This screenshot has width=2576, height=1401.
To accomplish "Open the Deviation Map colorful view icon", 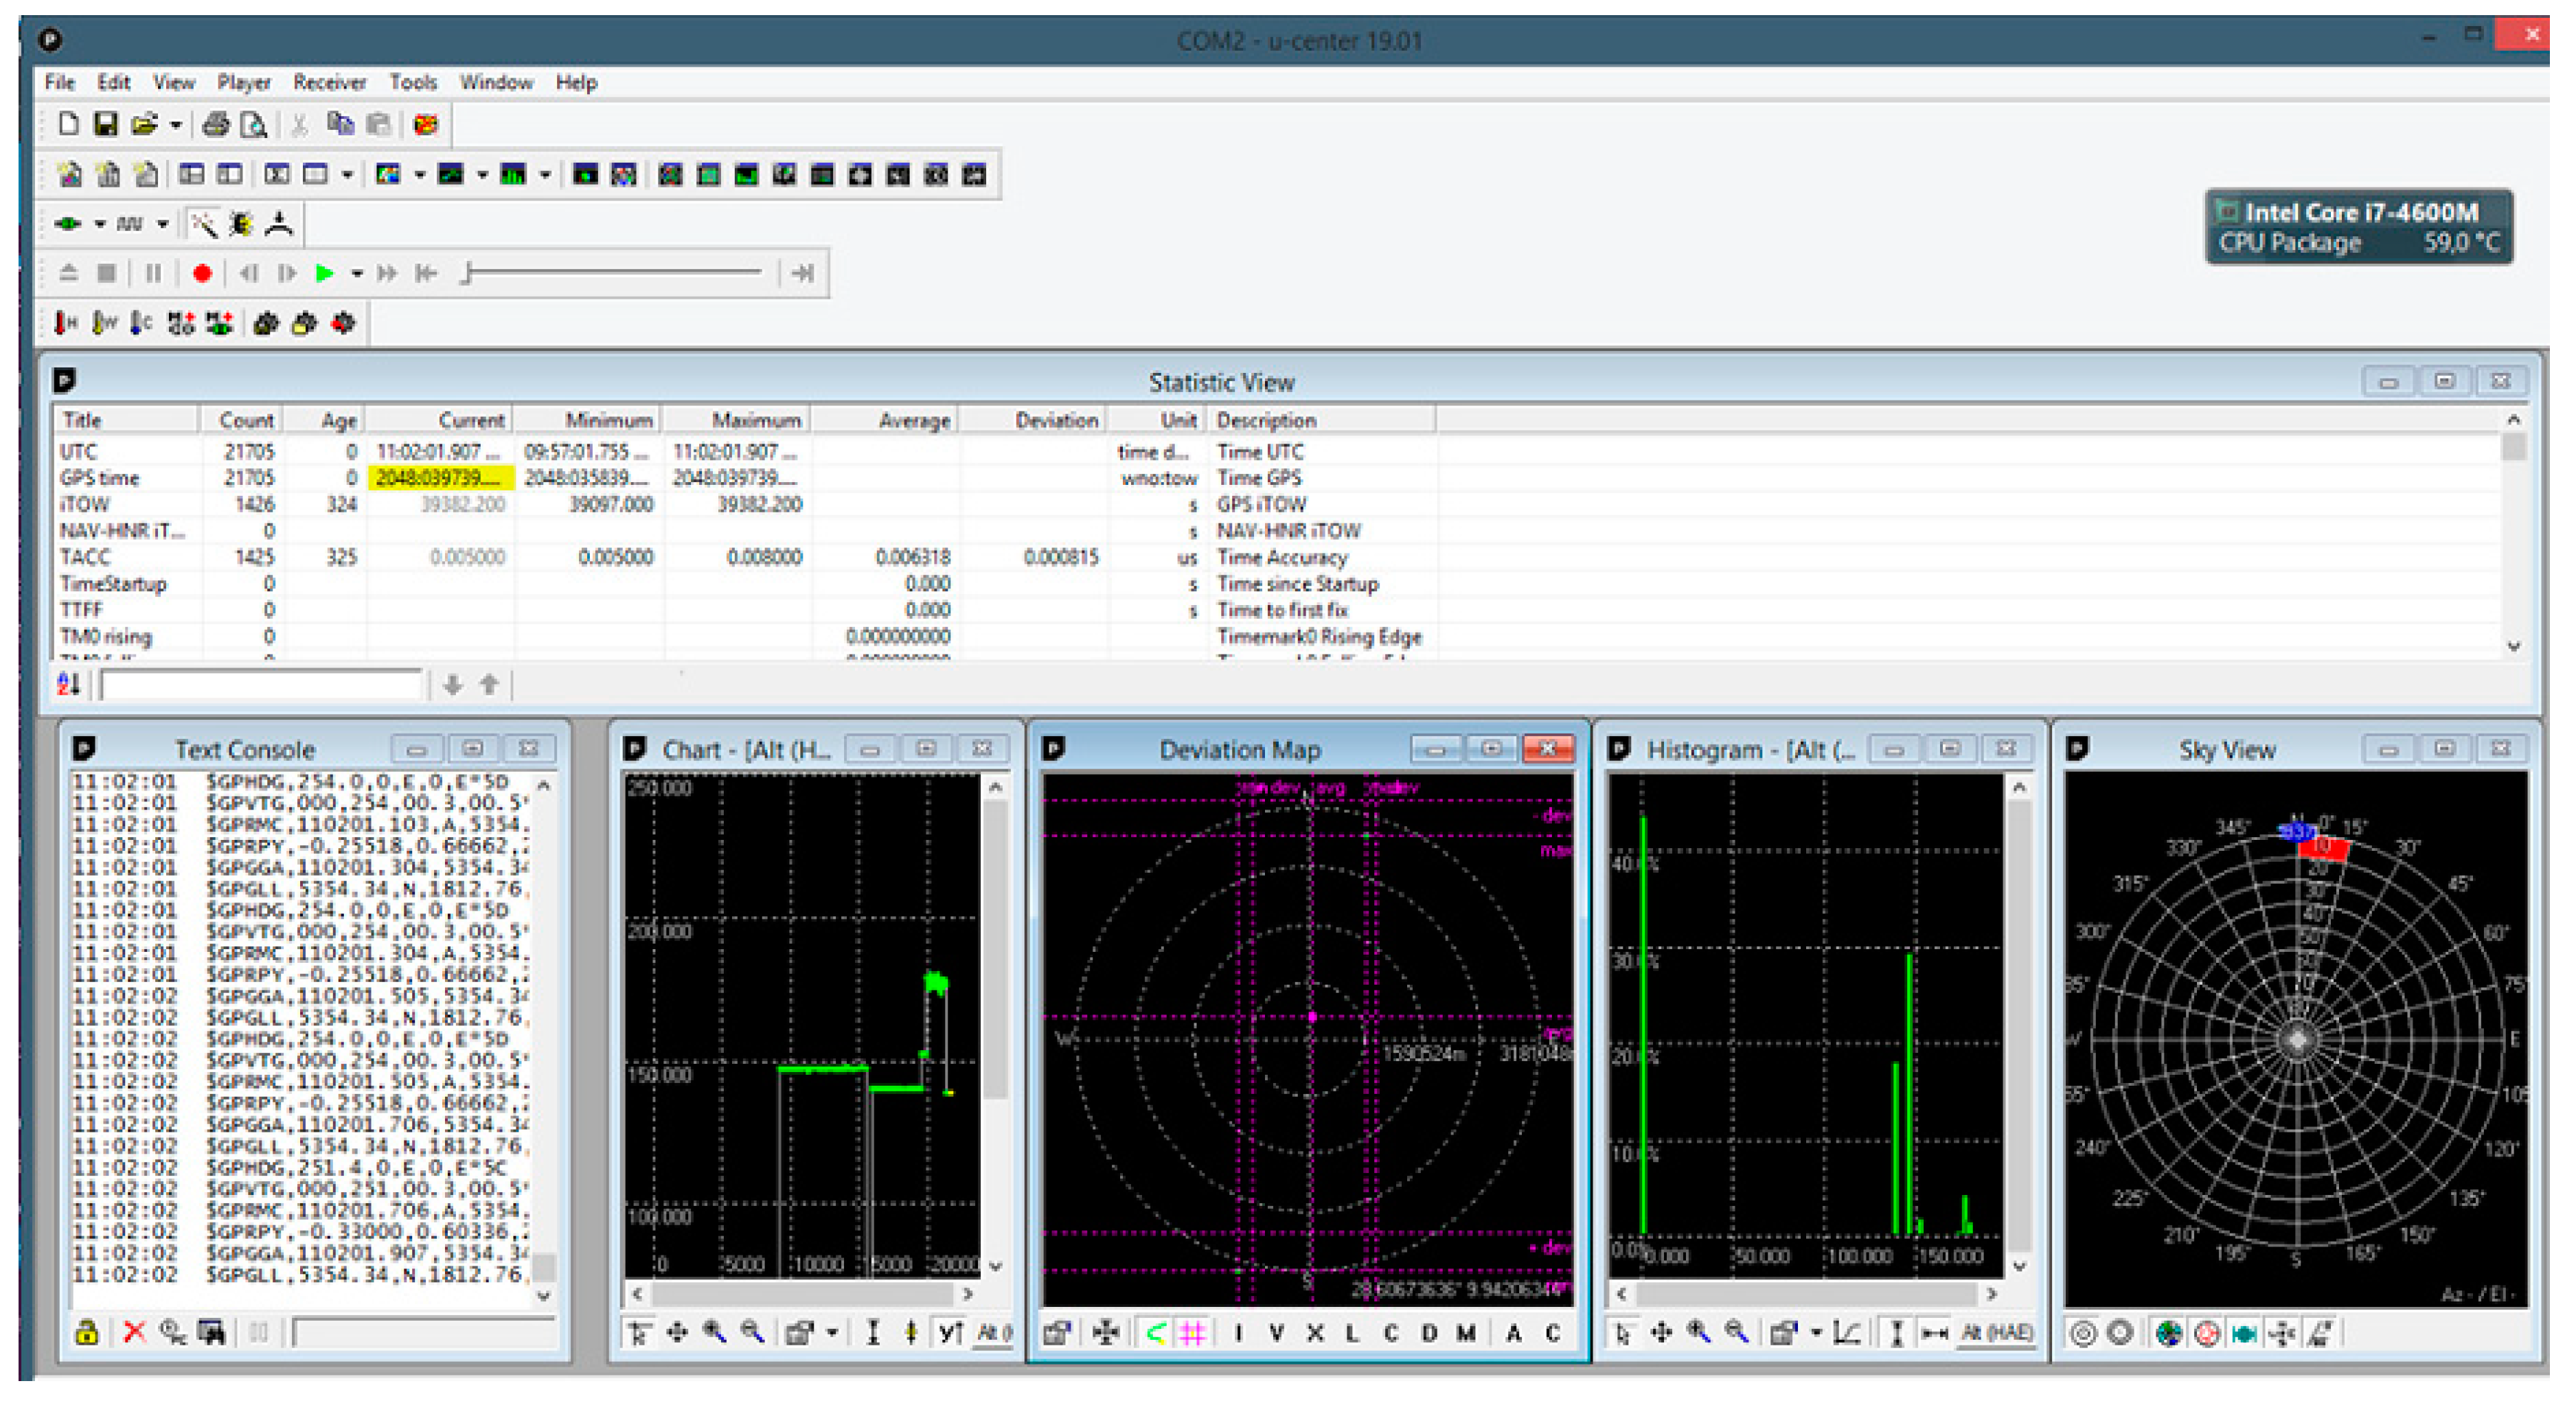I will tap(388, 175).
